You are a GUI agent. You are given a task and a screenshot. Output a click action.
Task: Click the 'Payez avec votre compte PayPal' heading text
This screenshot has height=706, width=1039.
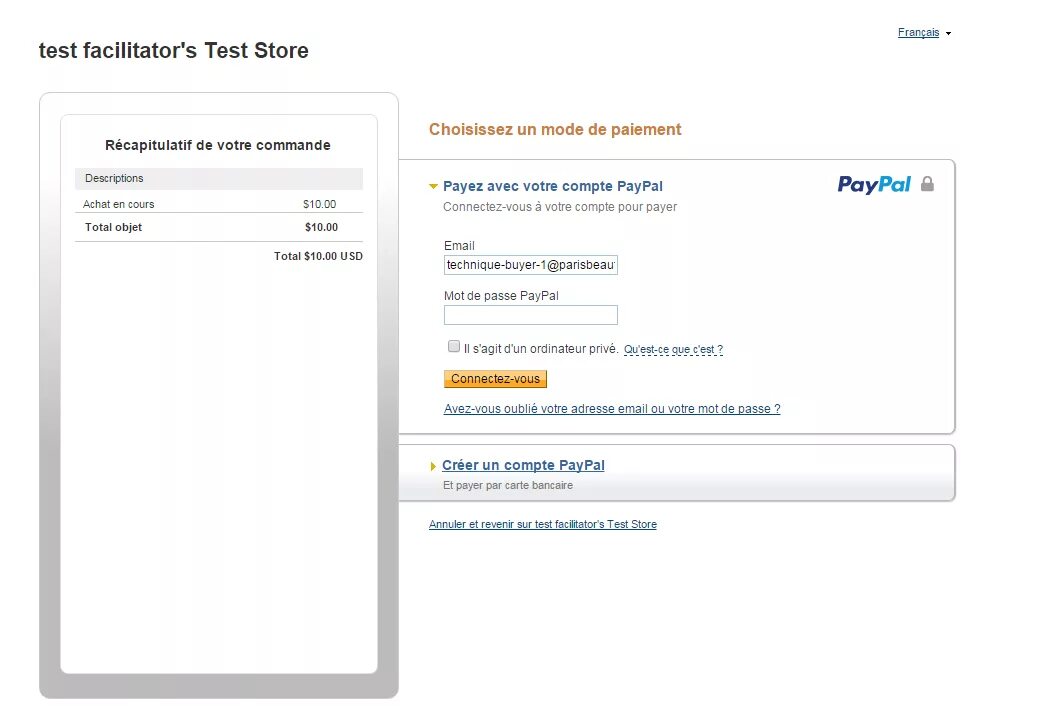coord(552,186)
